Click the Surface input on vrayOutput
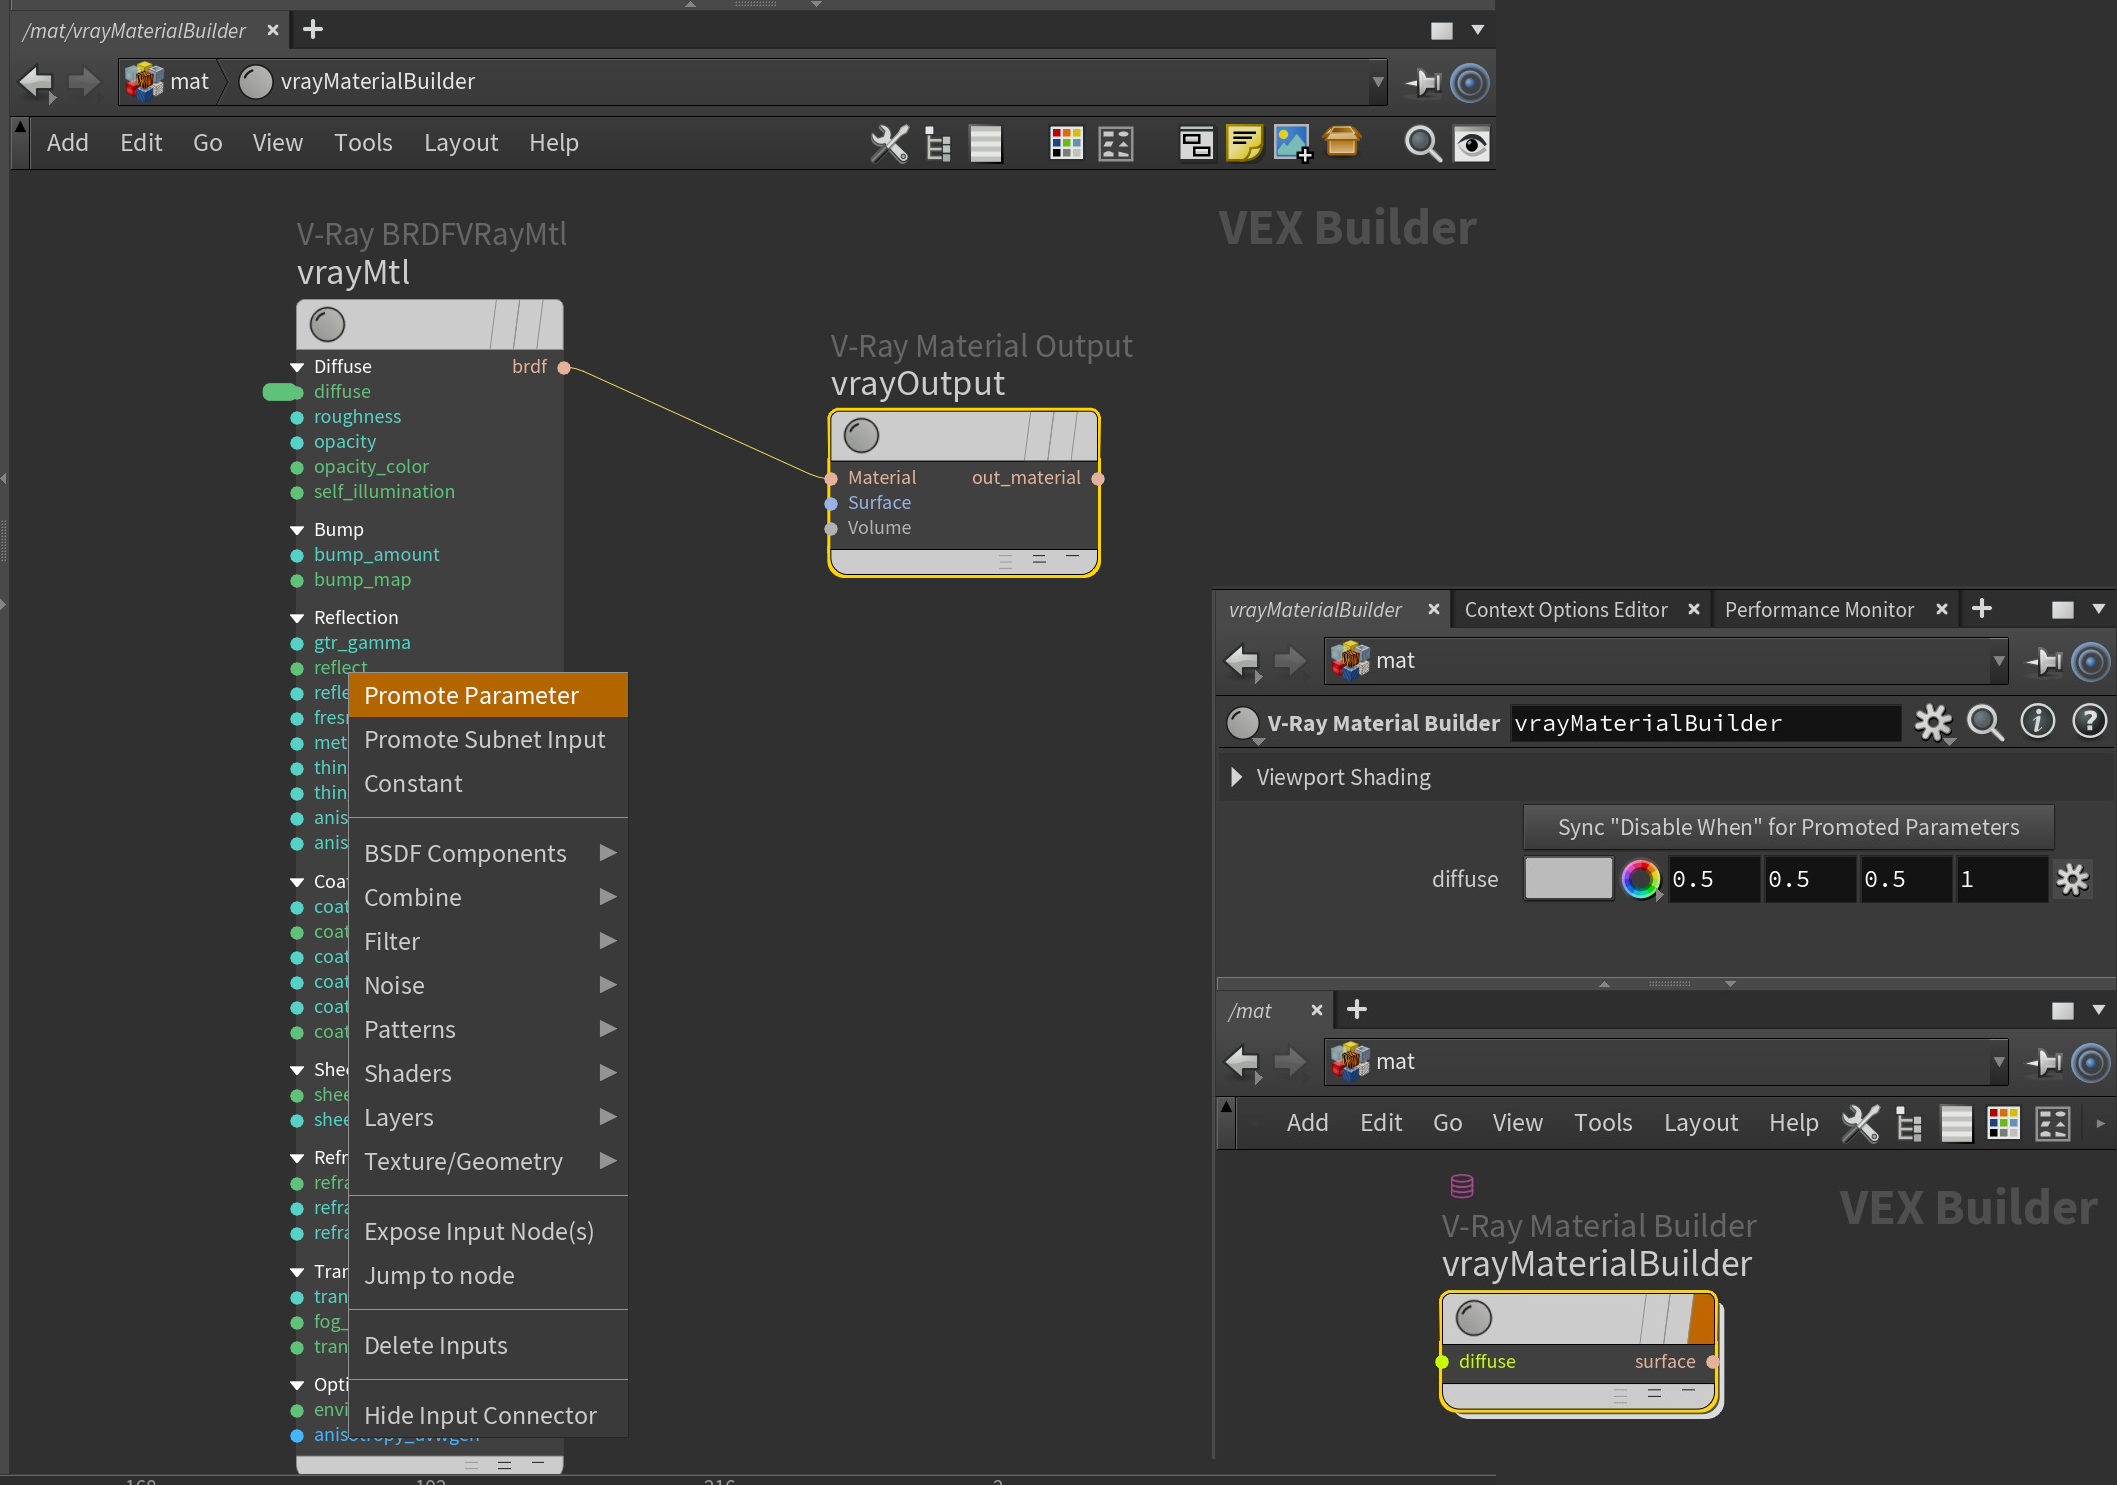Viewport: 2117px width, 1485px height. (831, 503)
